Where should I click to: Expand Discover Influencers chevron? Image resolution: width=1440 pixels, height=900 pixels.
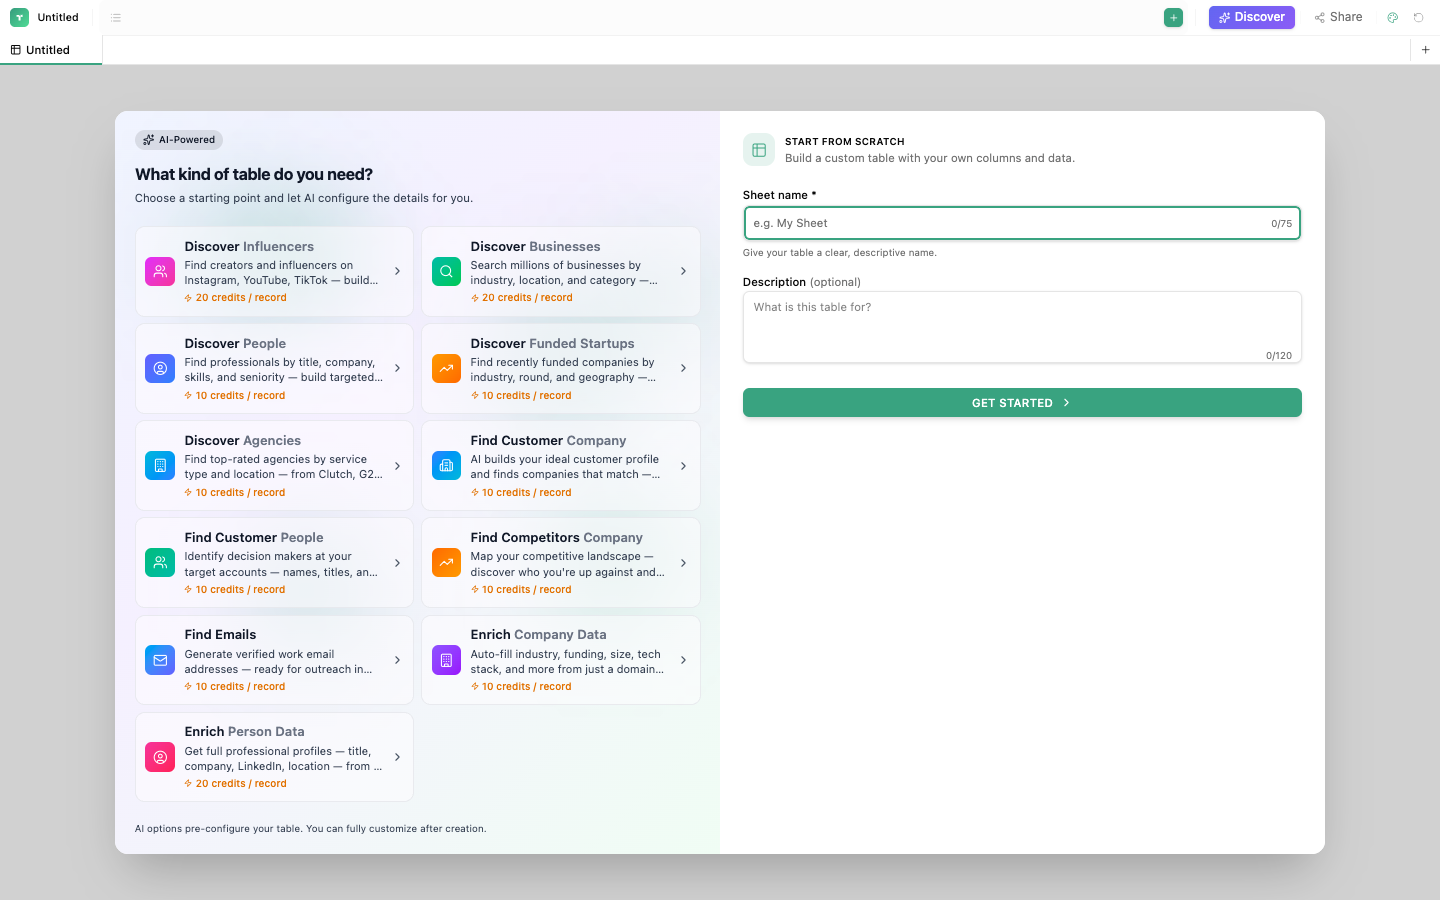(x=397, y=271)
